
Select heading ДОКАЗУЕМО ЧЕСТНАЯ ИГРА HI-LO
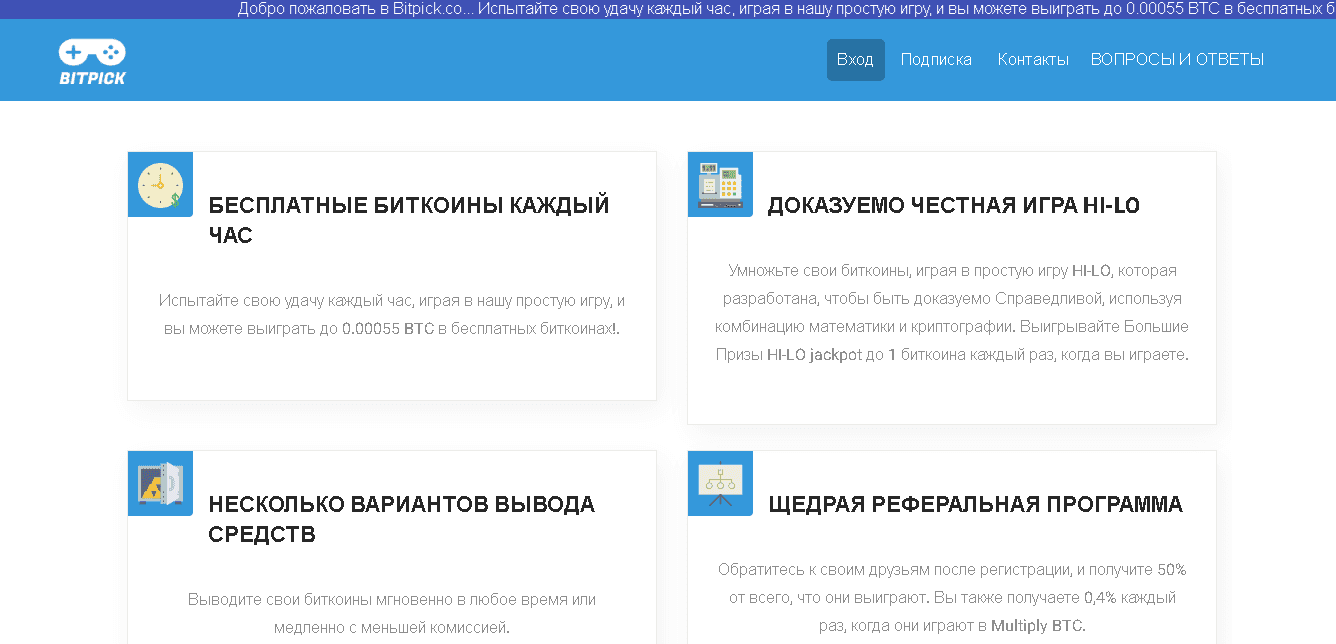(x=953, y=205)
